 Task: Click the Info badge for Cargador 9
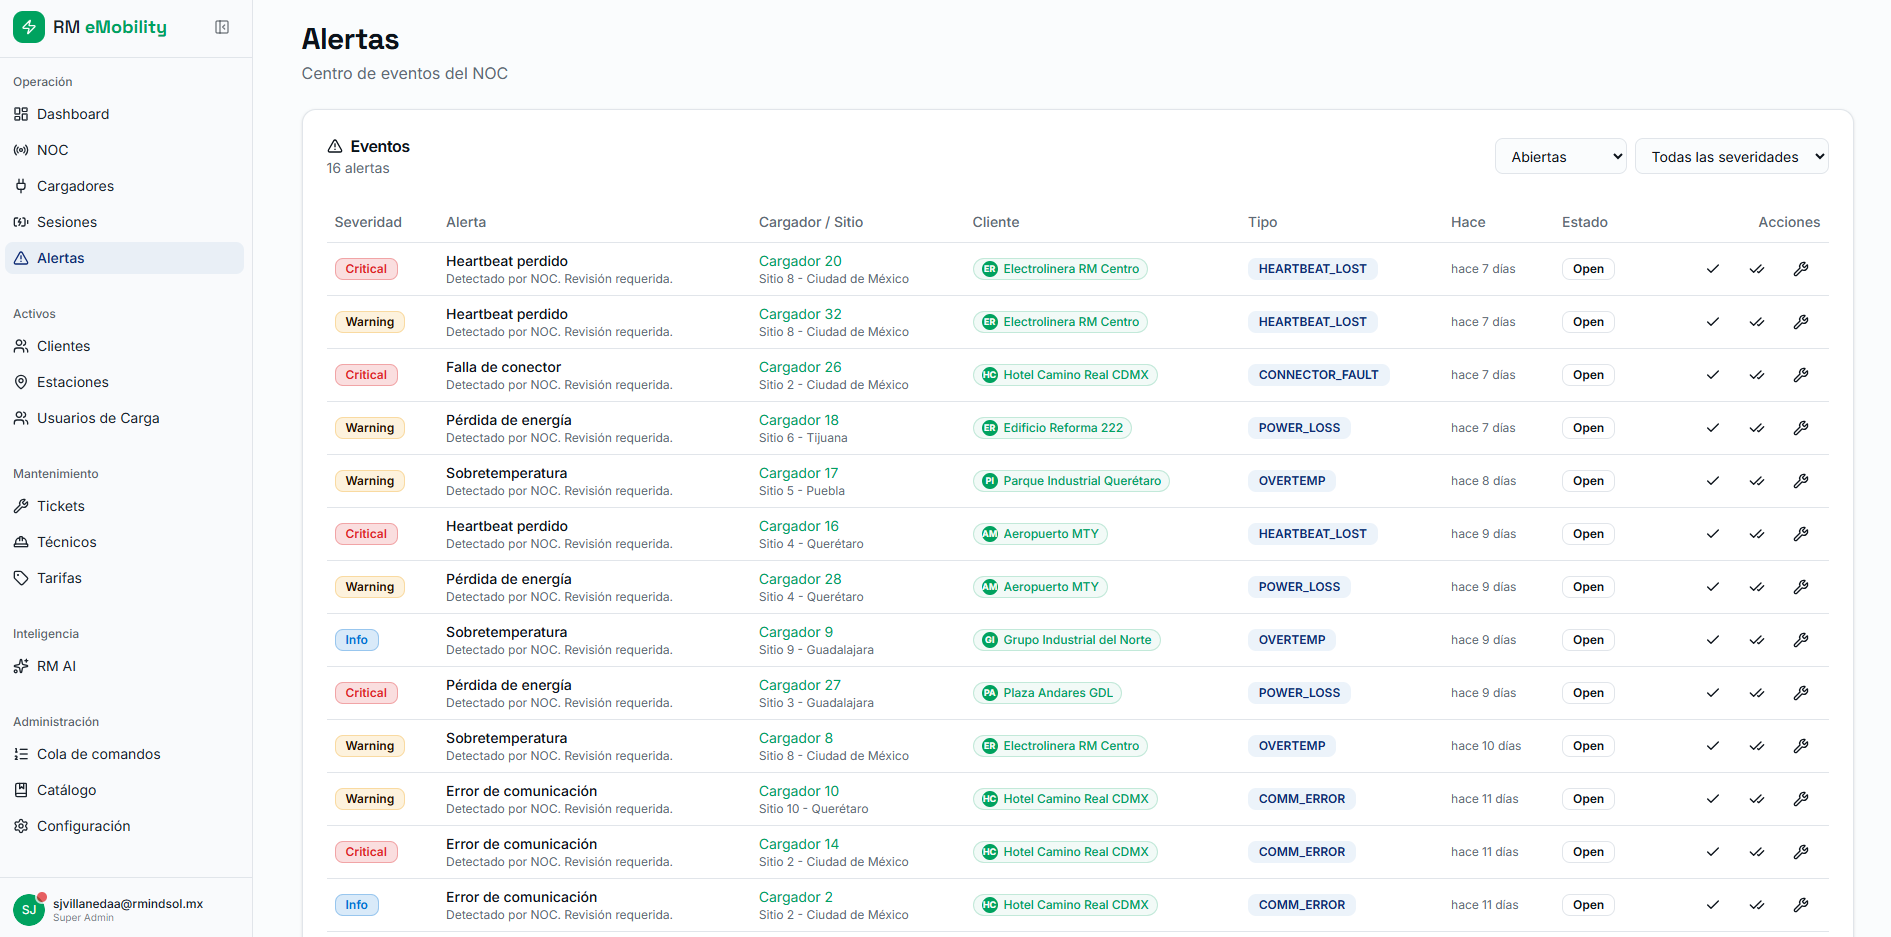(x=357, y=640)
